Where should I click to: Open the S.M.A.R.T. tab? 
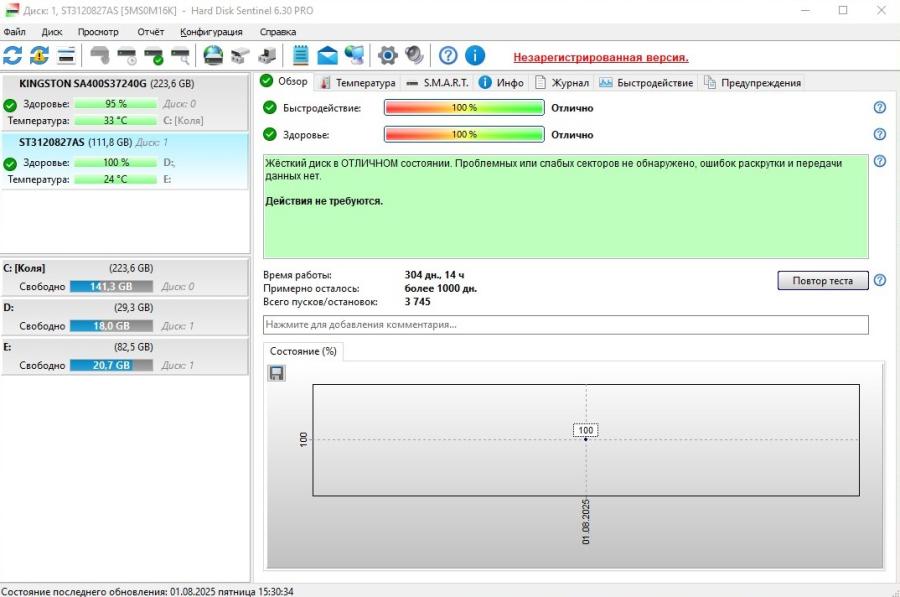coord(438,82)
